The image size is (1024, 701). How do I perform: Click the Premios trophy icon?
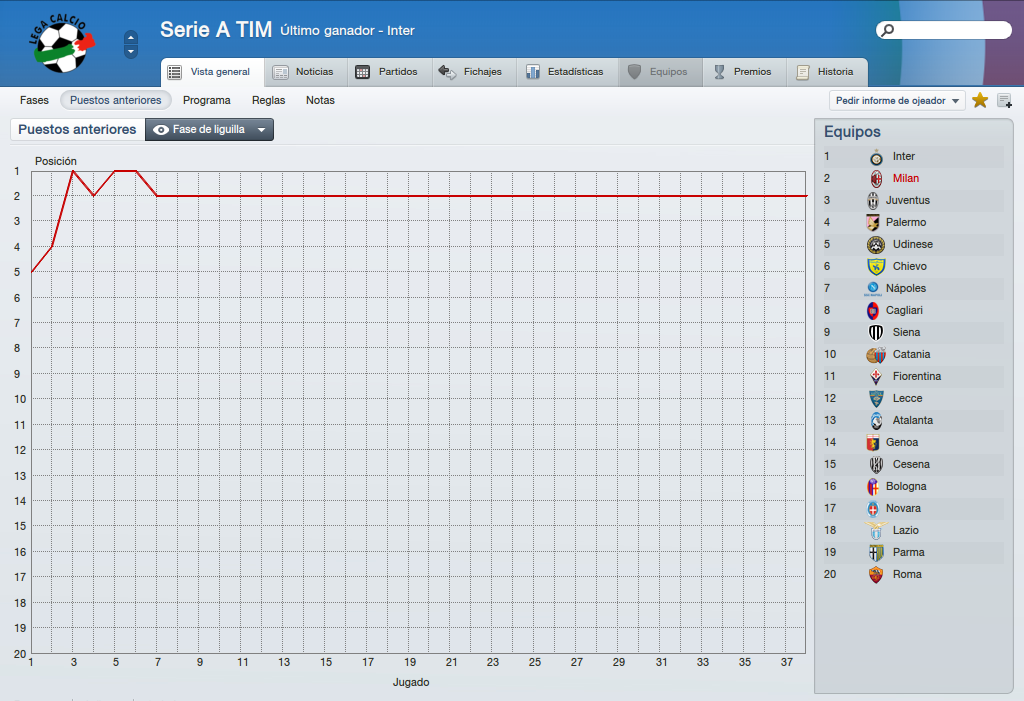coord(719,72)
